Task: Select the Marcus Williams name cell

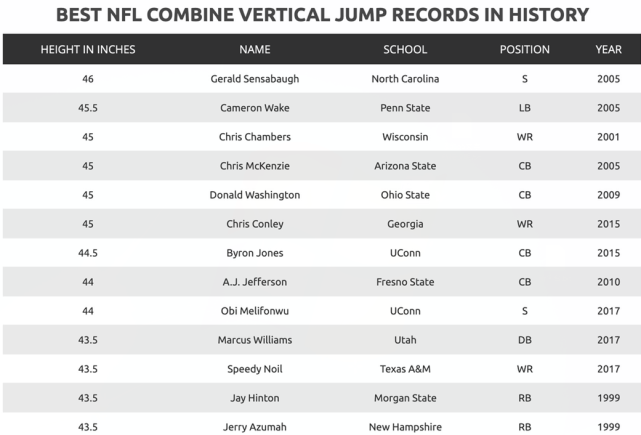Action: (x=255, y=340)
